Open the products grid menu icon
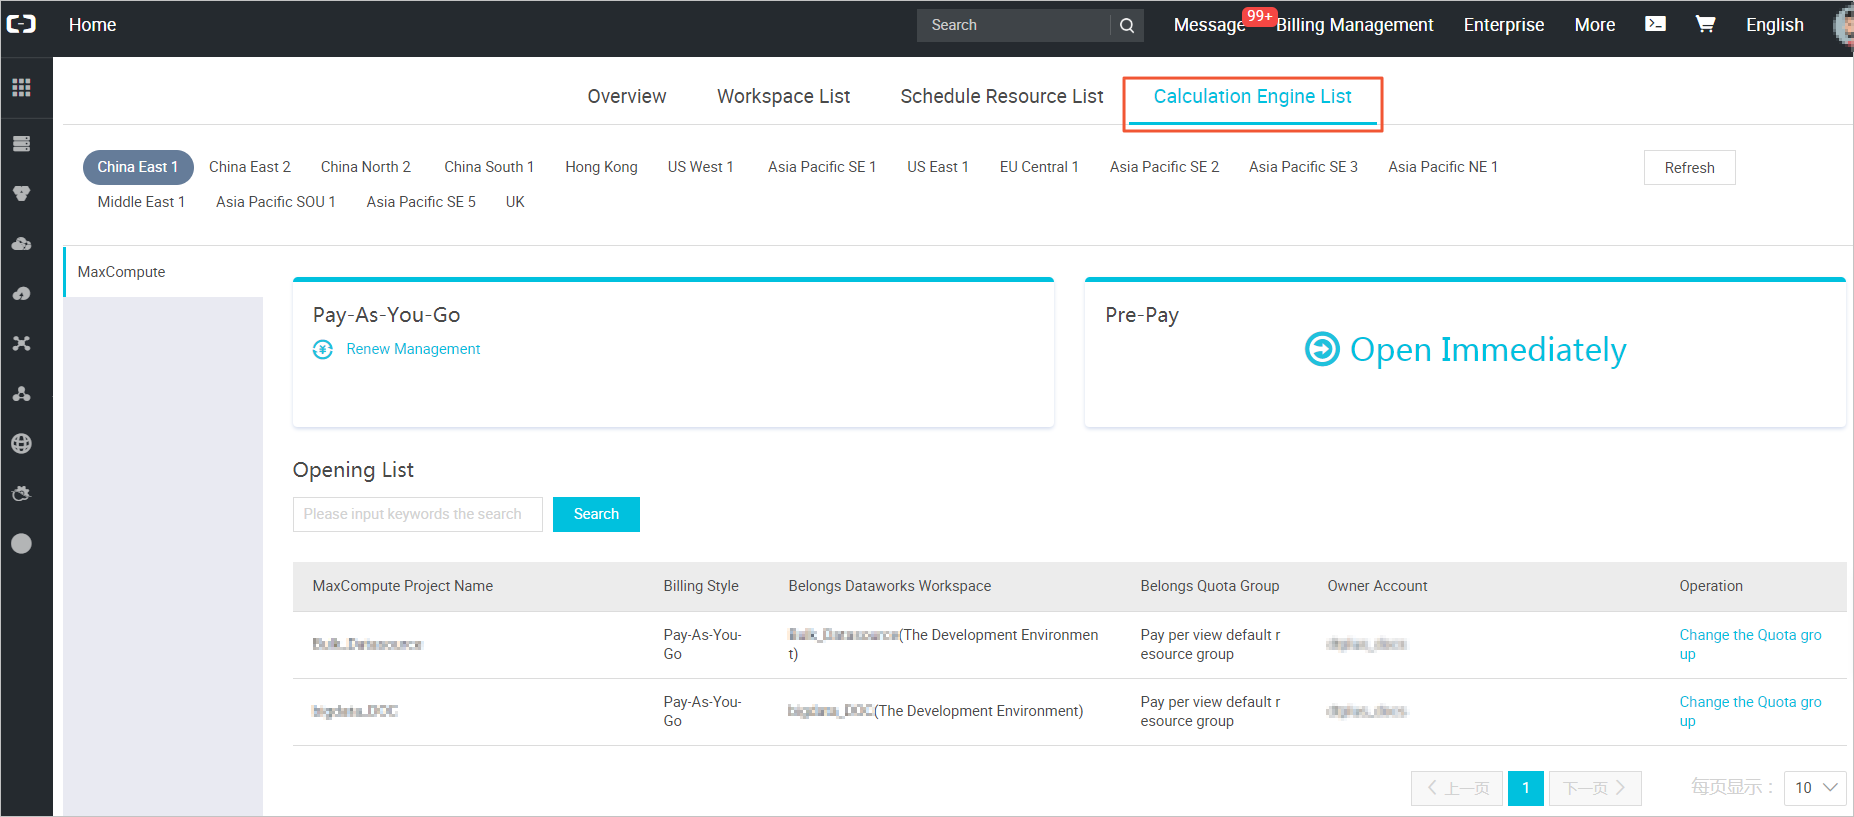Image resolution: width=1854 pixels, height=817 pixels. 21,88
